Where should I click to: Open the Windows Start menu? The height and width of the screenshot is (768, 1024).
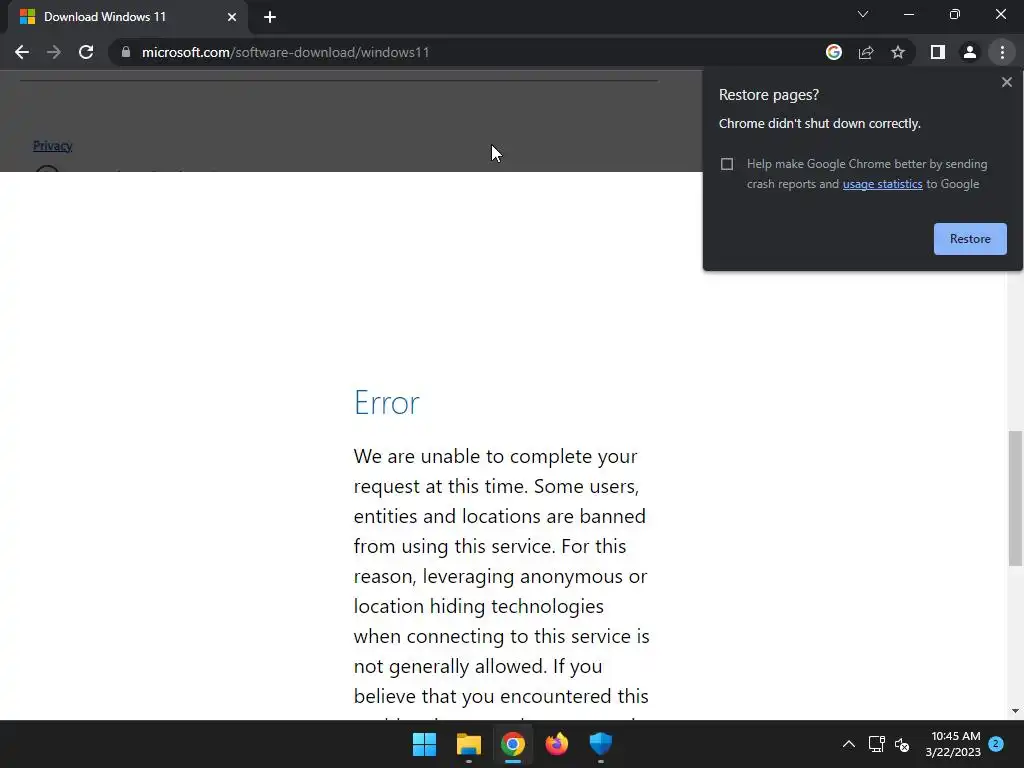click(x=424, y=744)
